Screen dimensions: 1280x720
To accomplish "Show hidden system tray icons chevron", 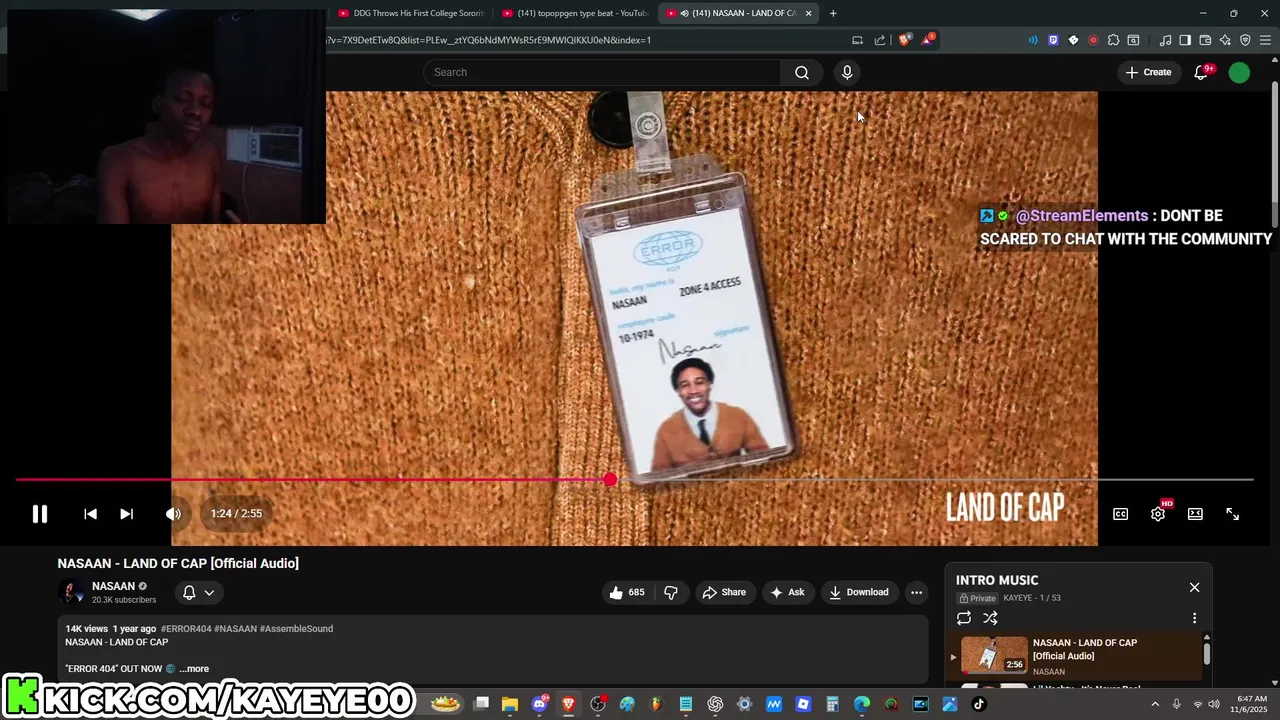I will coord(1155,704).
